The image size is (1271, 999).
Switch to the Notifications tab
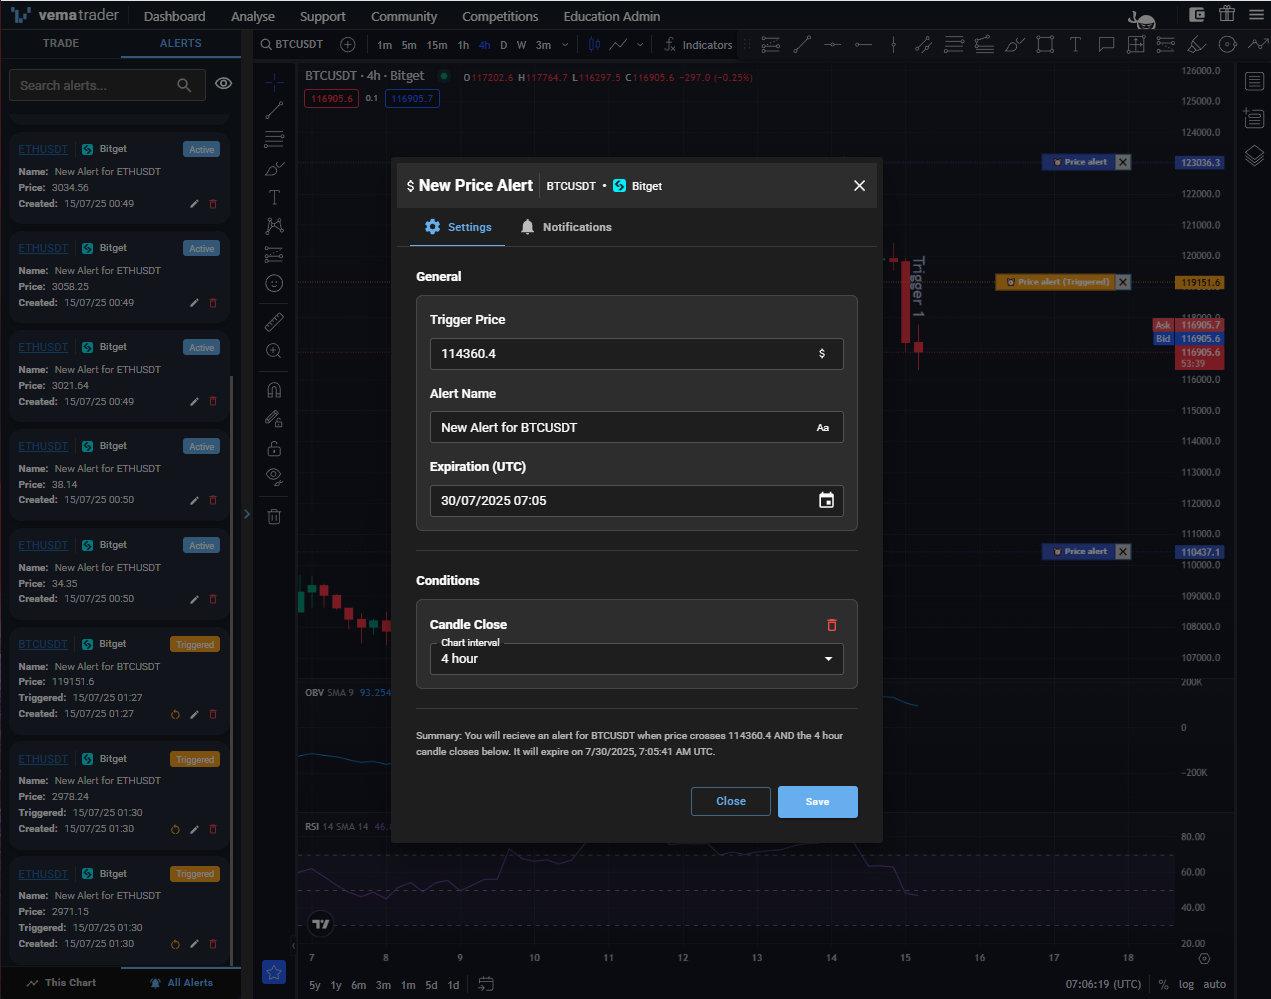click(566, 227)
